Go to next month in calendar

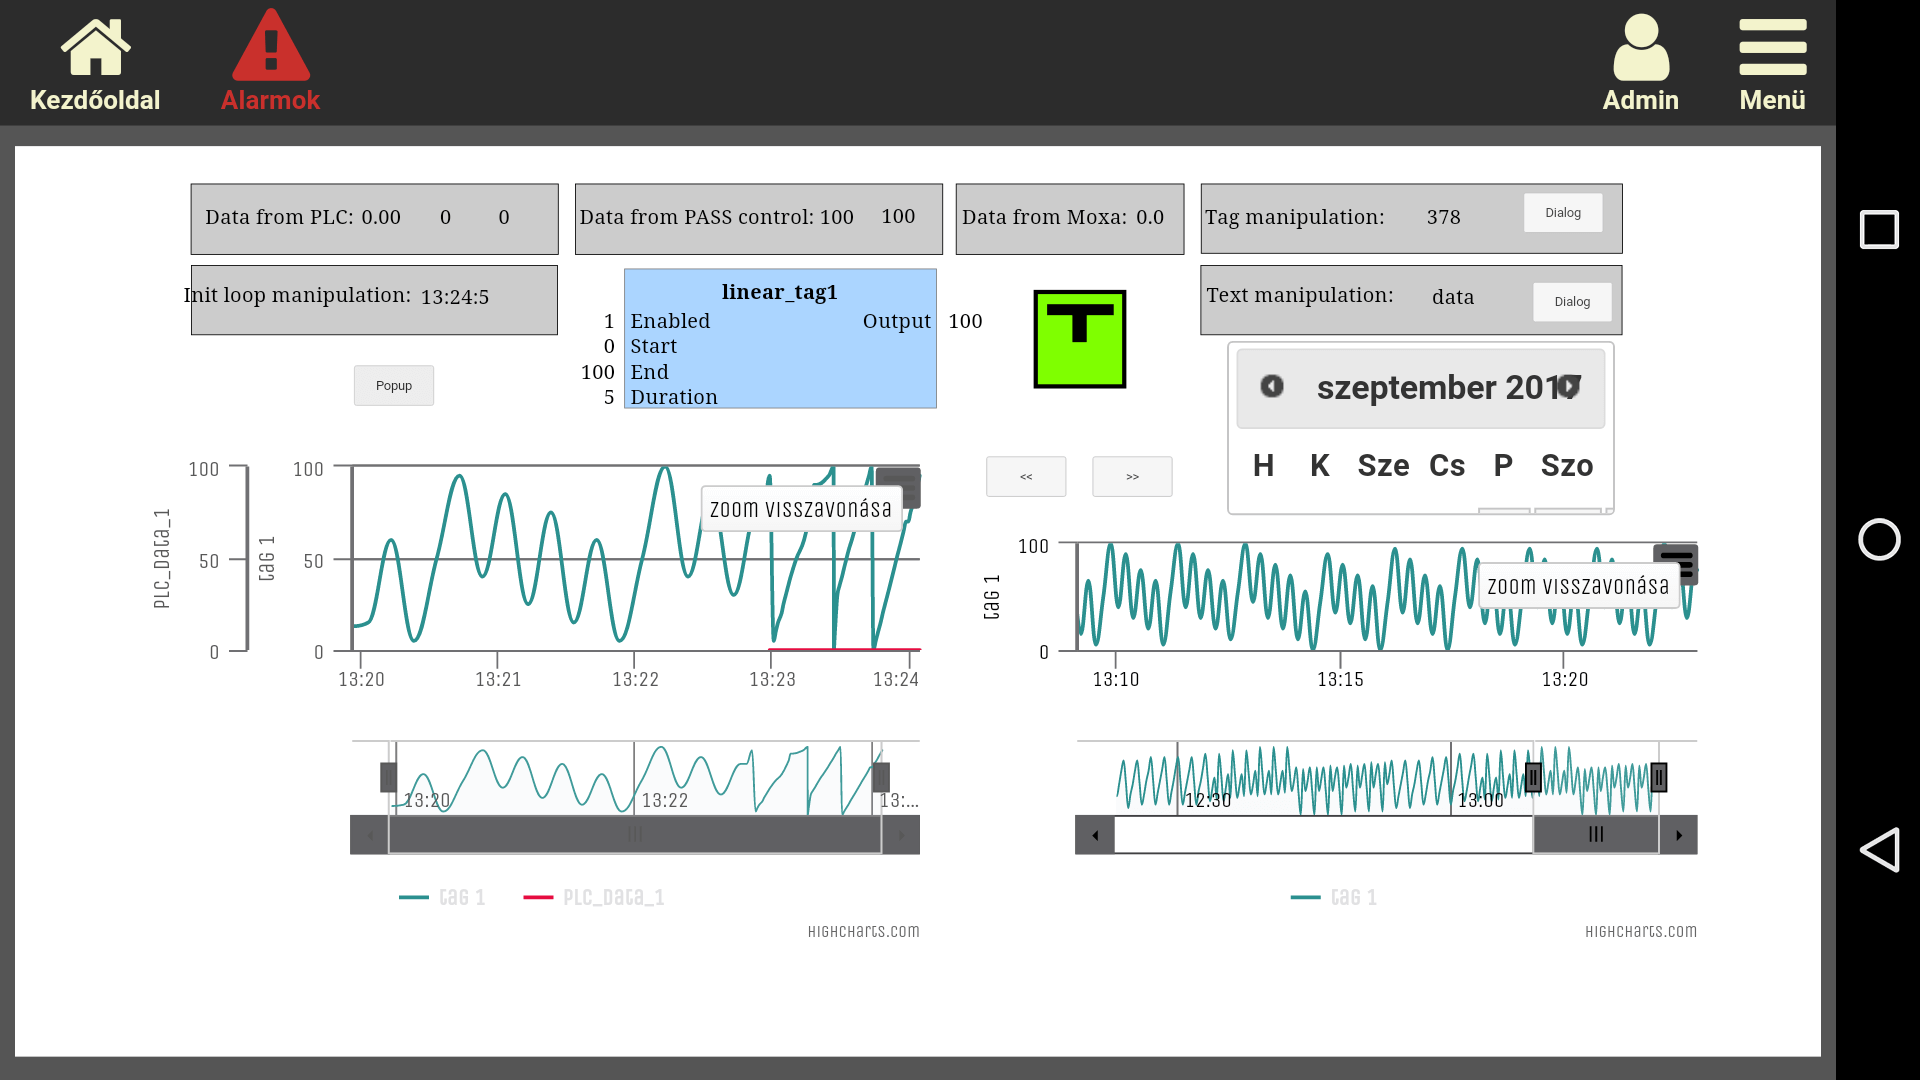[x=1569, y=386]
